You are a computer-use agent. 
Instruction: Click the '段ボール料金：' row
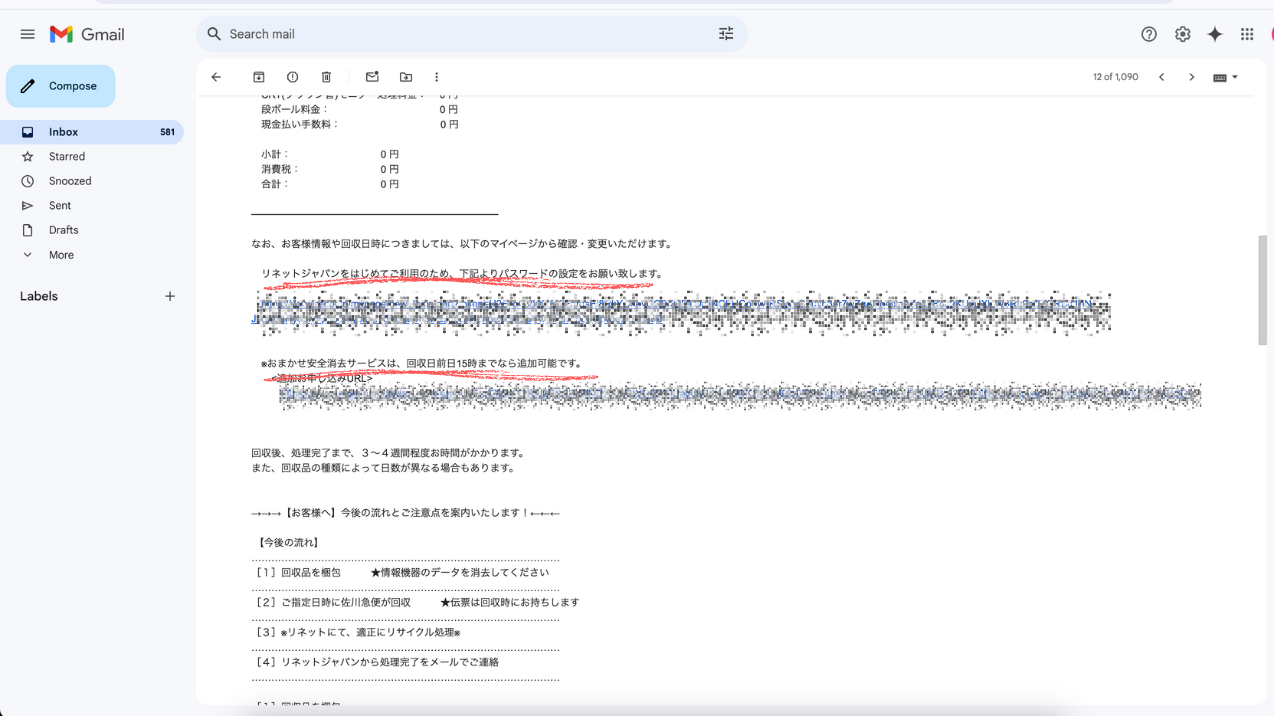360,110
